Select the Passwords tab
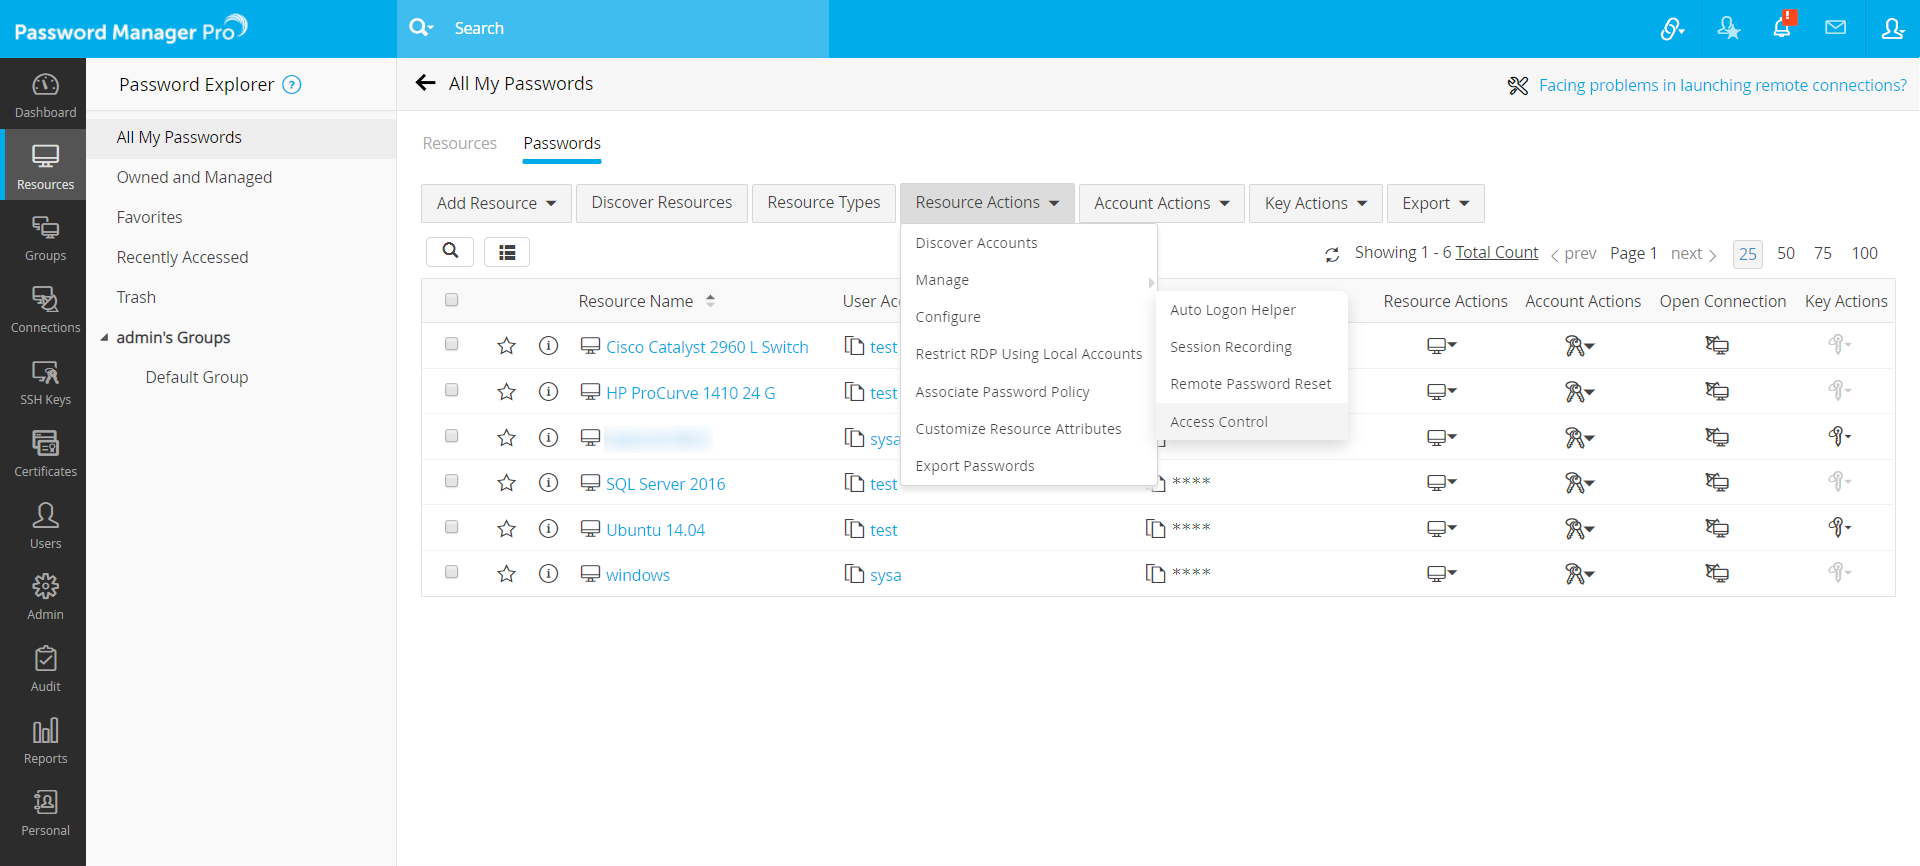Screen dimensions: 1920x866 pyautogui.click(x=562, y=143)
